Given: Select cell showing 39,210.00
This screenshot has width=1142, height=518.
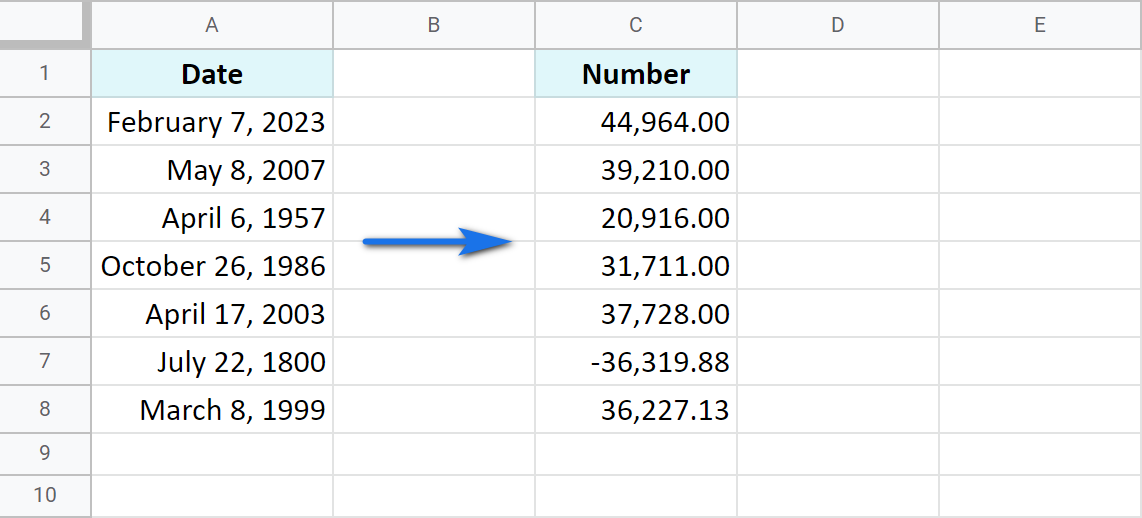Looking at the screenshot, I should point(636,169).
